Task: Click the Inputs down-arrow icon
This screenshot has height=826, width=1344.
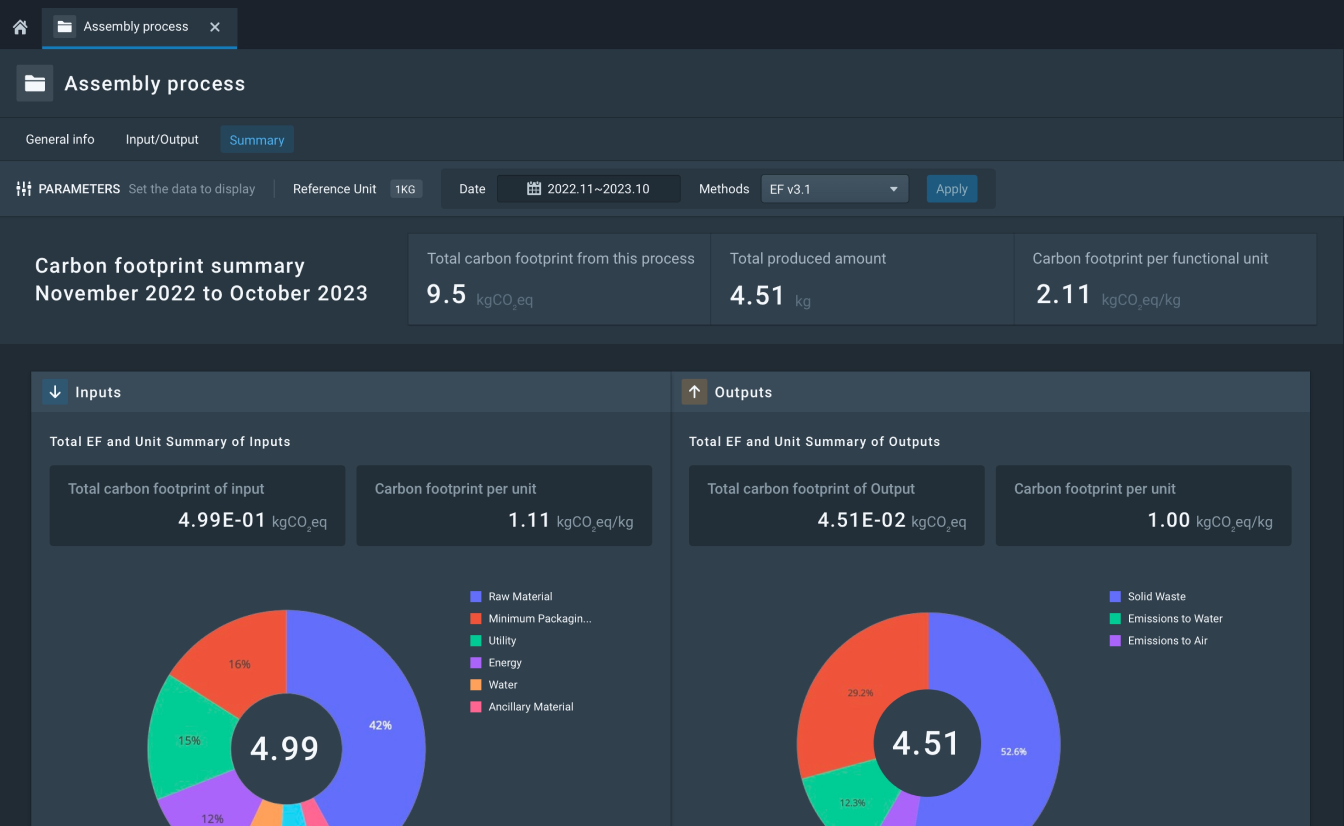Action: click(55, 392)
